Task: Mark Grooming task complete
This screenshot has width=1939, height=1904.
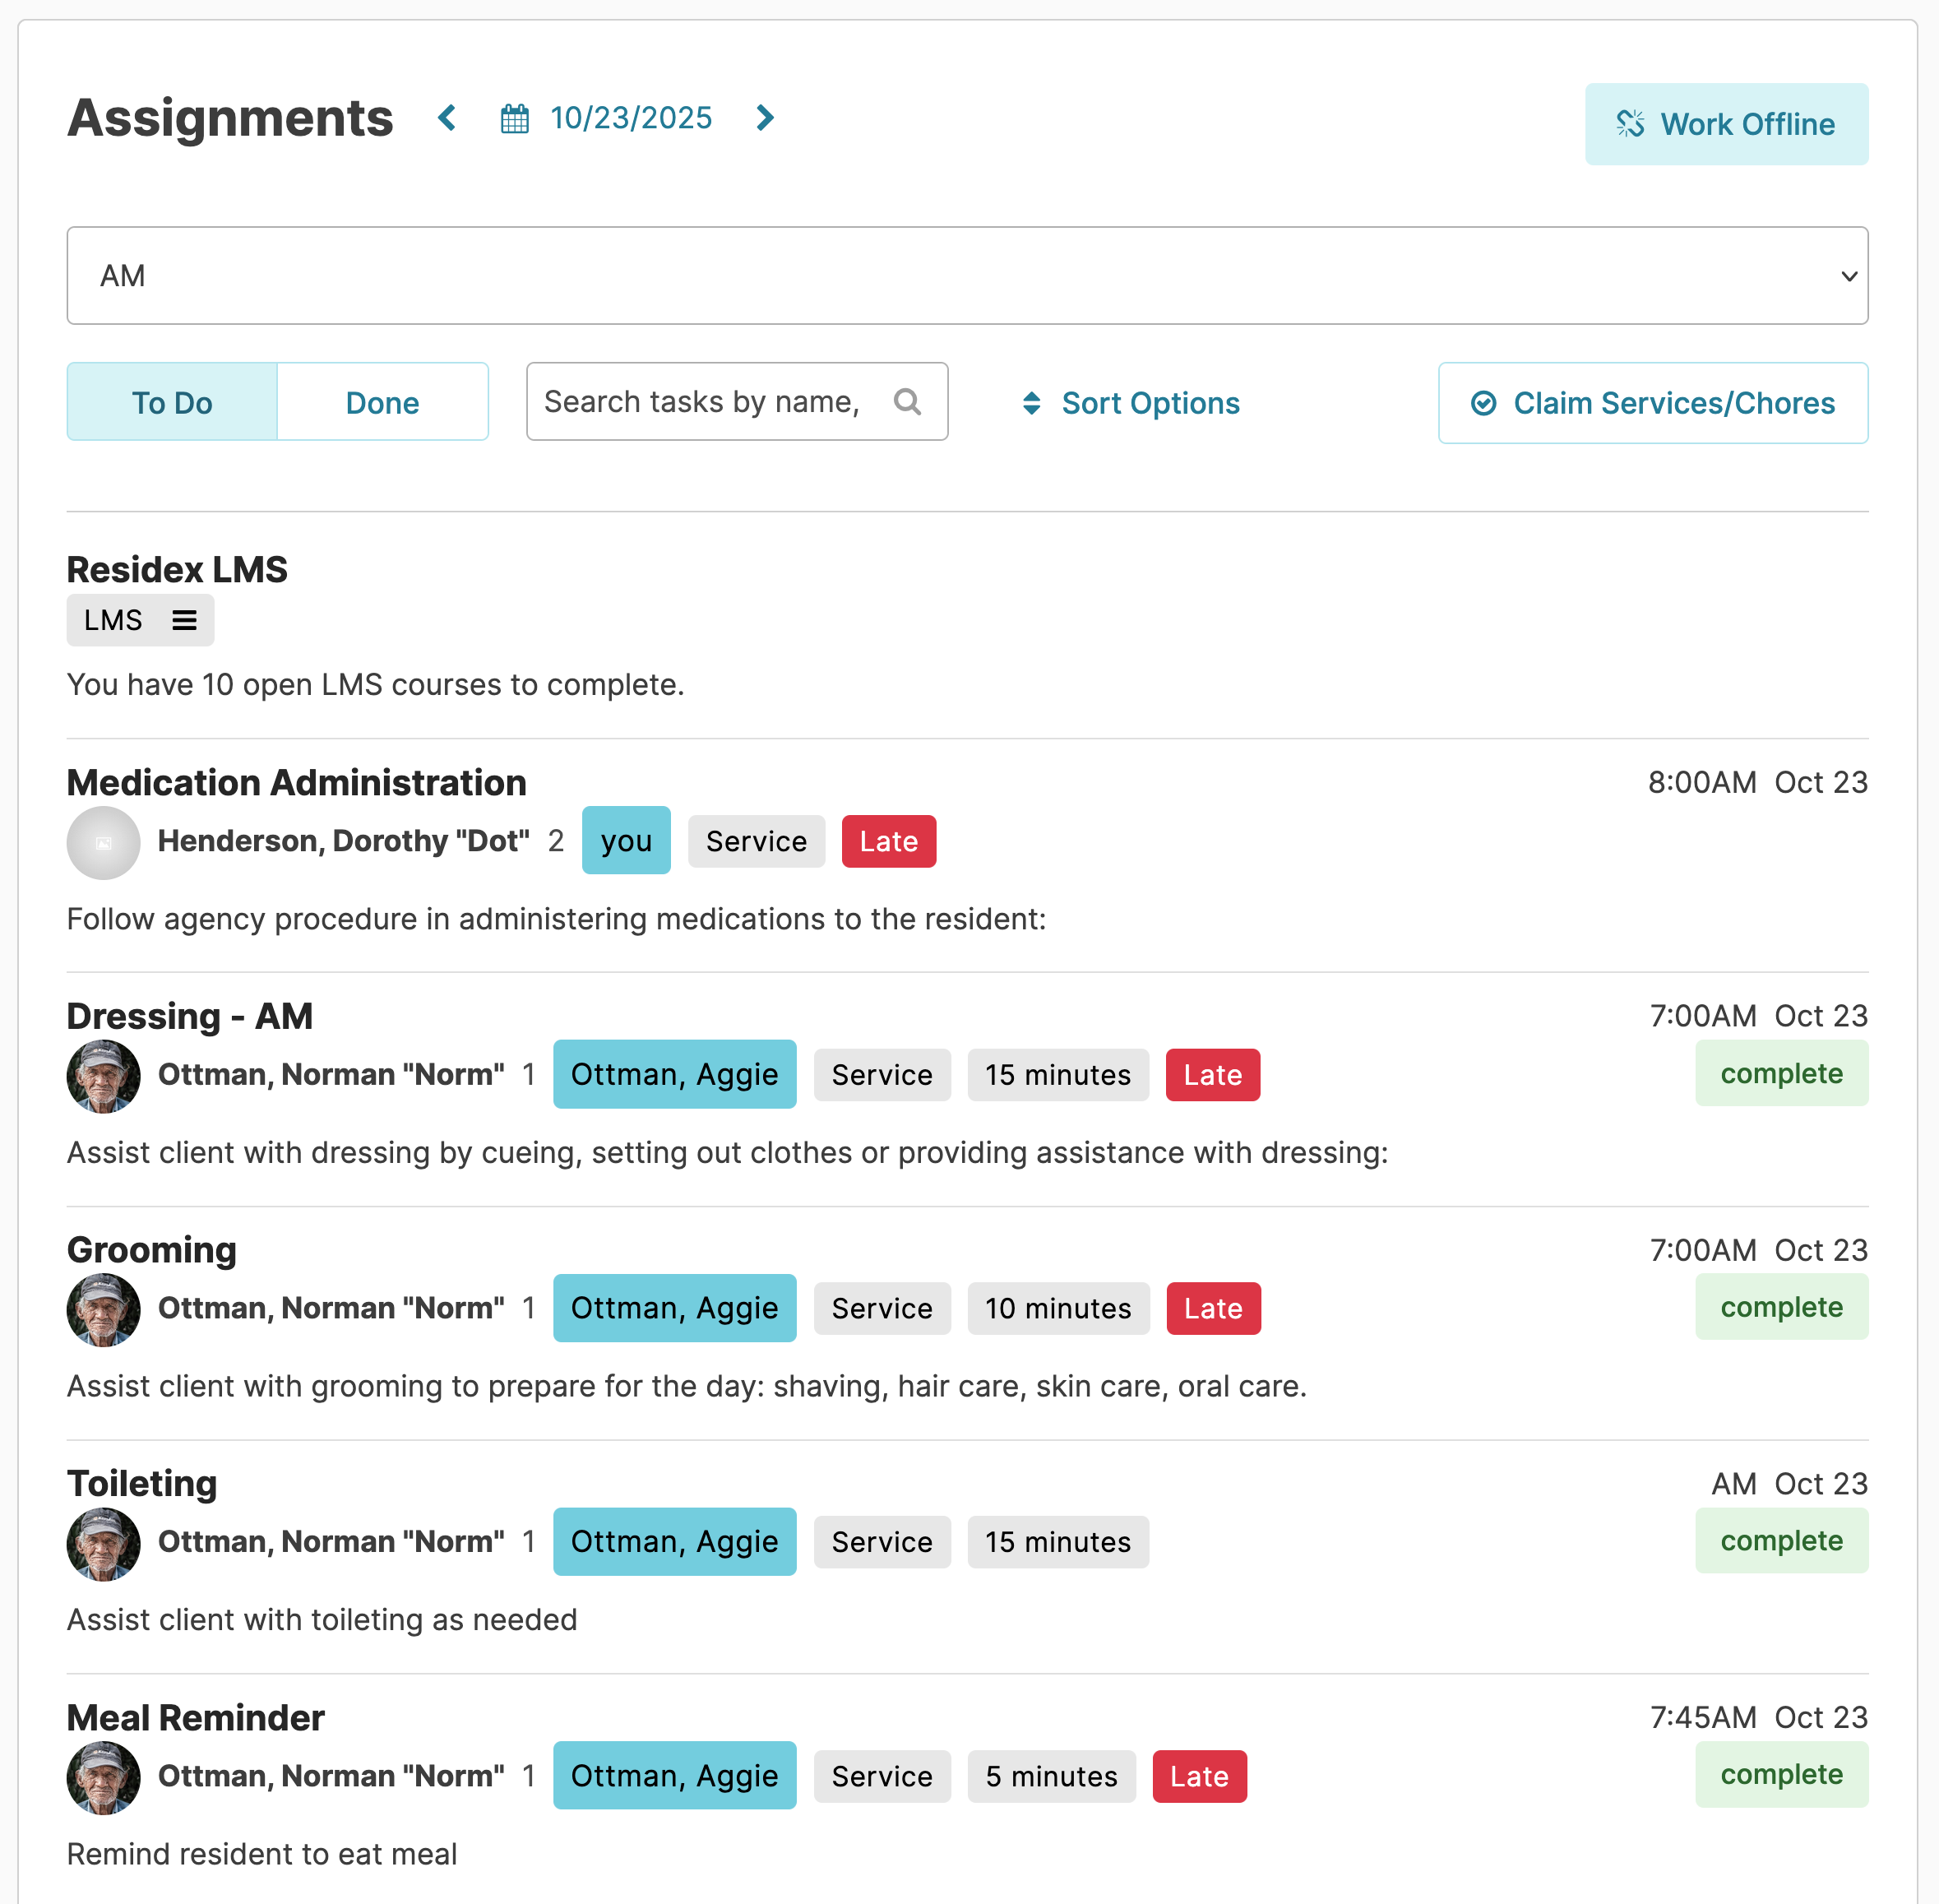Action: (1780, 1307)
